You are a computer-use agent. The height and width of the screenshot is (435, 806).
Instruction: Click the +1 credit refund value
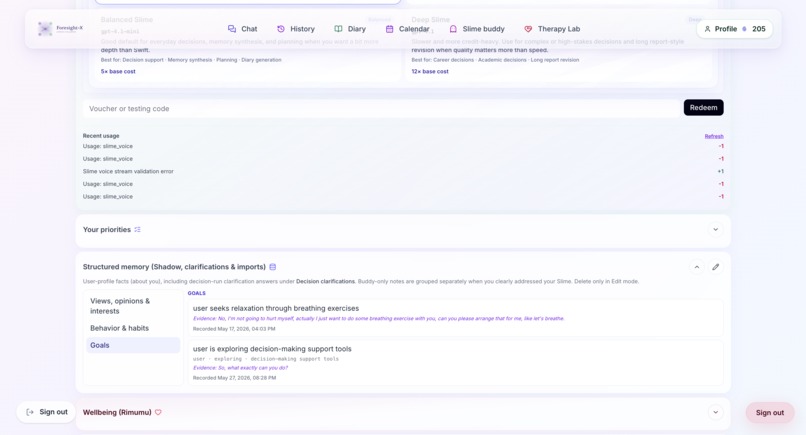pos(720,171)
